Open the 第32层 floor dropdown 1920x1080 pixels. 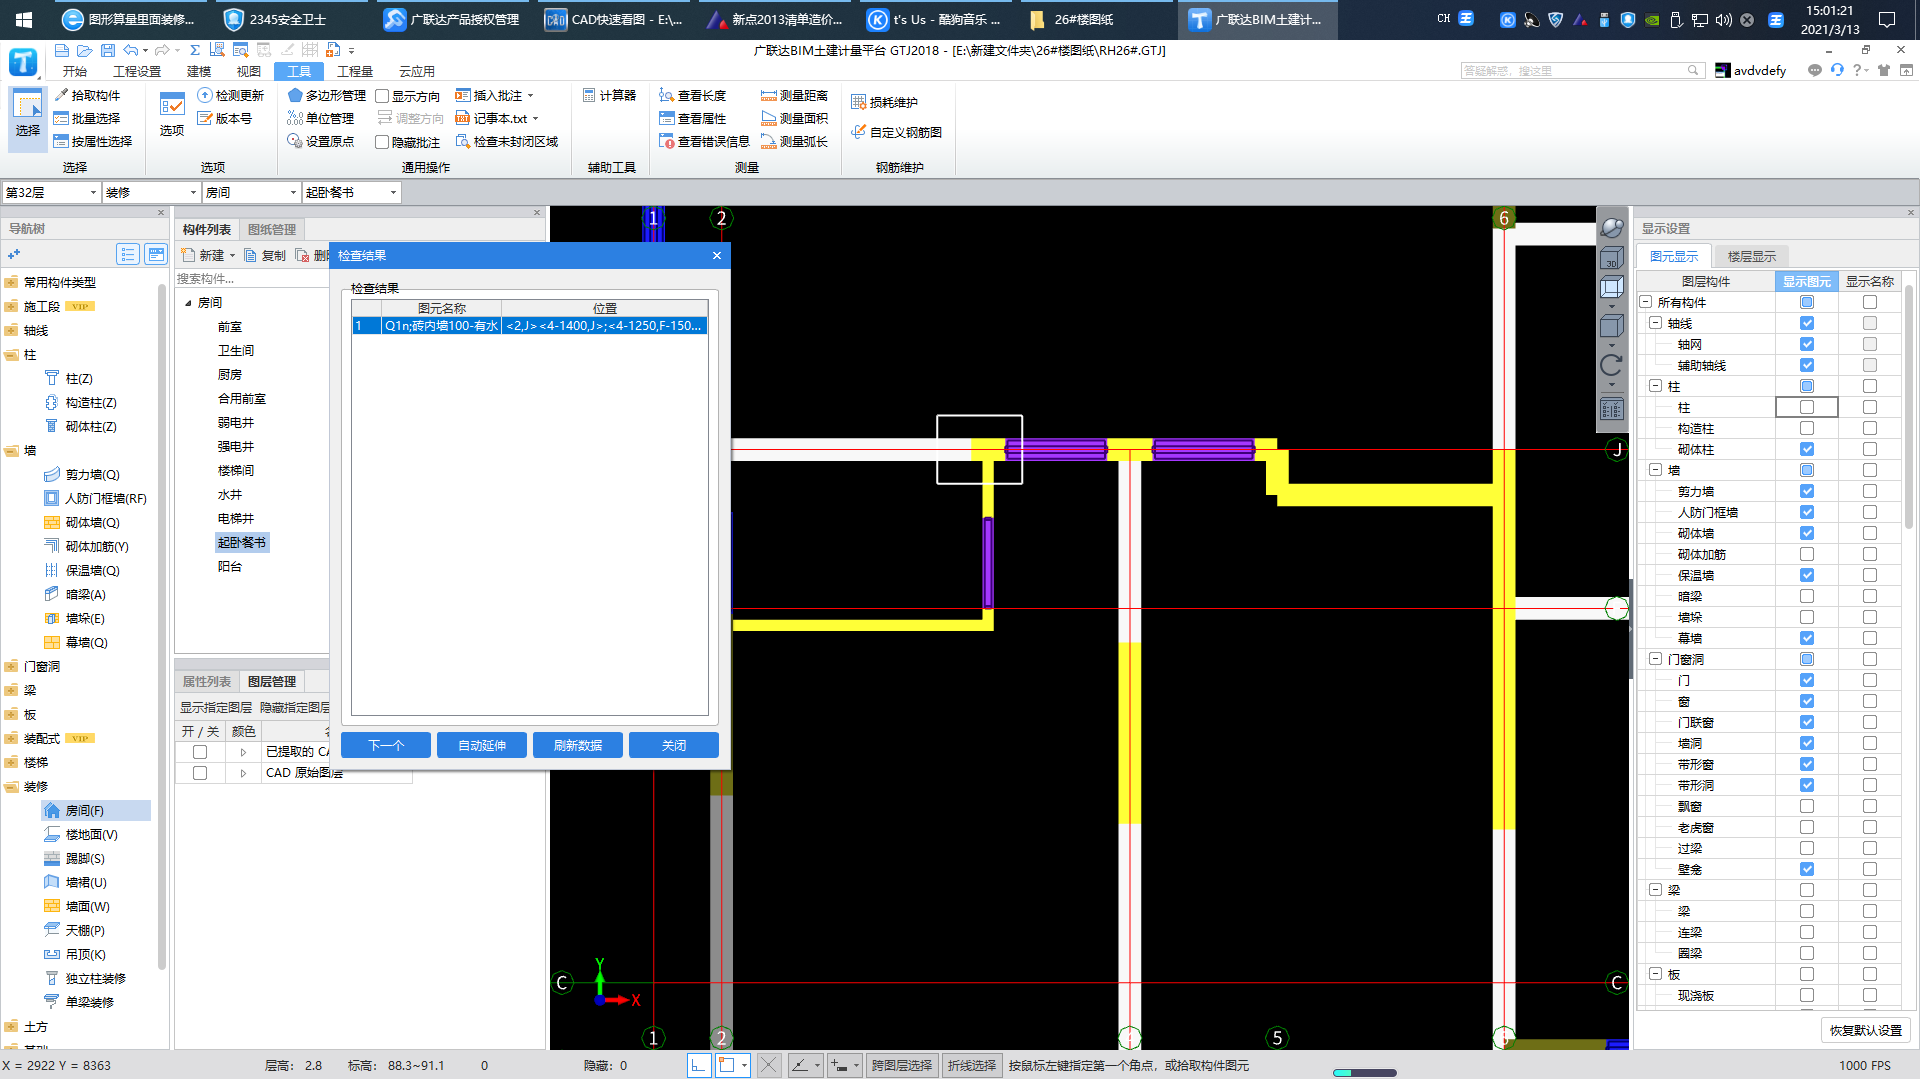click(51, 192)
